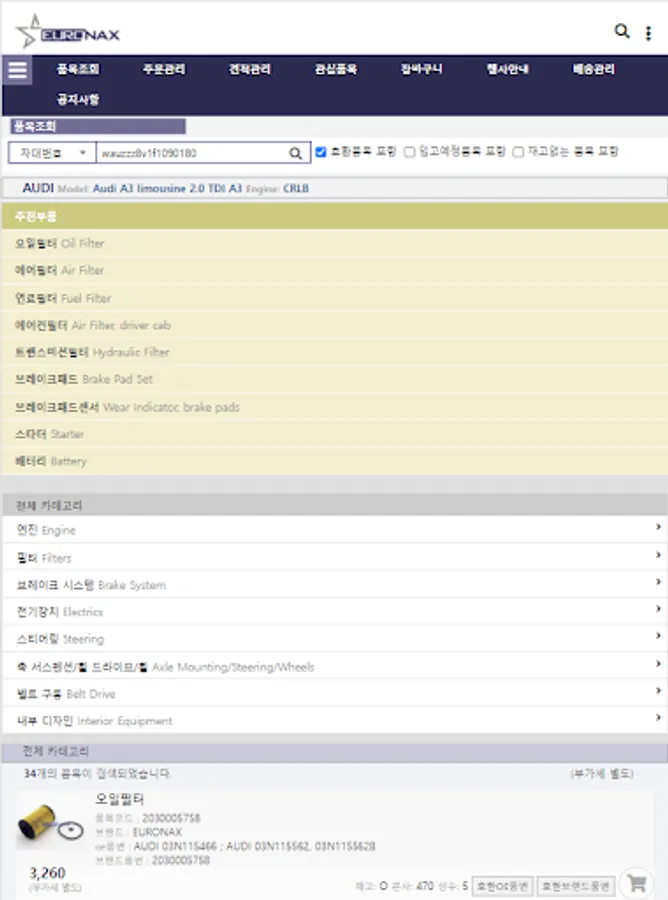The width and height of the screenshot is (668, 900).
Task: Expand the Interior Equipment category
Action: click(334, 720)
